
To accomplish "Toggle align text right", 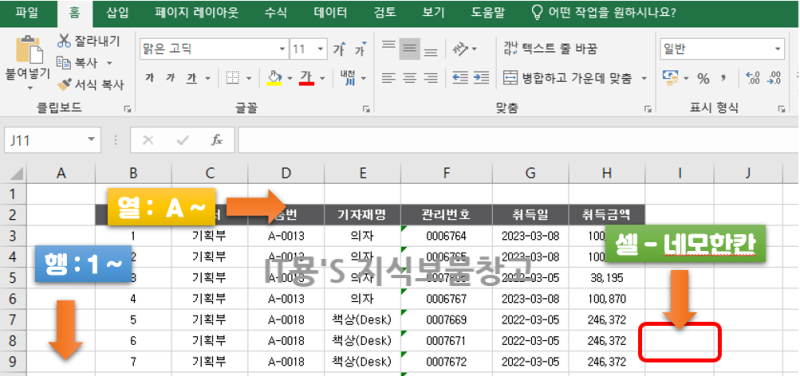I will (x=431, y=78).
